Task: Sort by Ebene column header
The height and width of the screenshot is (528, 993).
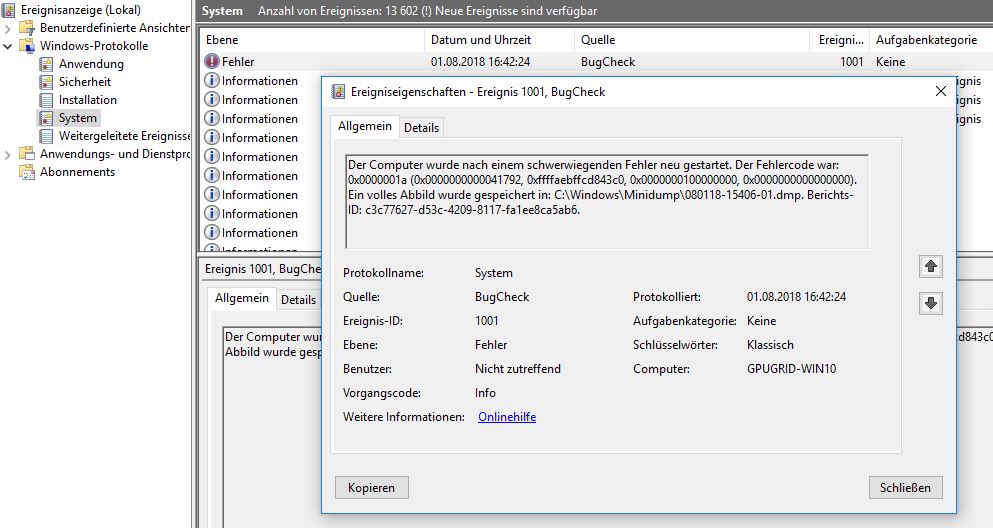Action: point(312,40)
